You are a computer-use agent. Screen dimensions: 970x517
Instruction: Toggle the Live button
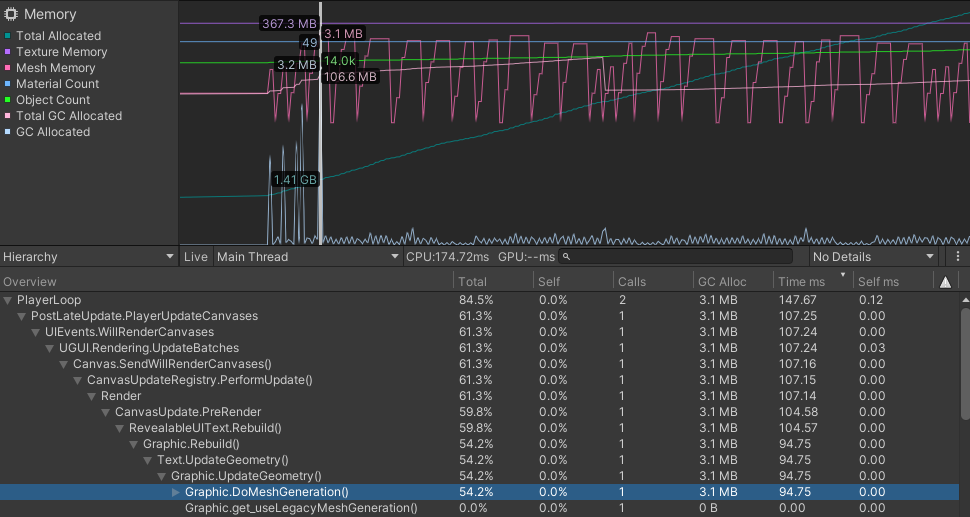pyautogui.click(x=195, y=257)
